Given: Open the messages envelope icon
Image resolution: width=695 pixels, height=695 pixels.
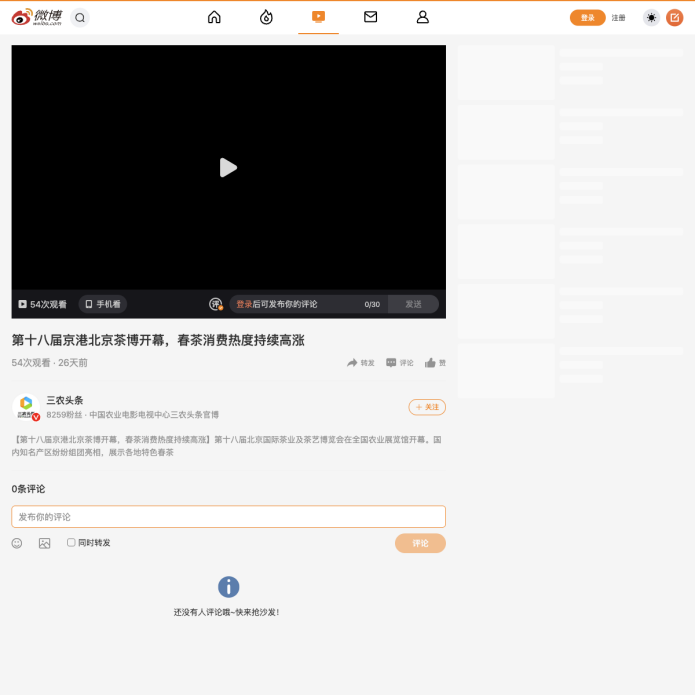Looking at the screenshot, I should tap(371, 17).
